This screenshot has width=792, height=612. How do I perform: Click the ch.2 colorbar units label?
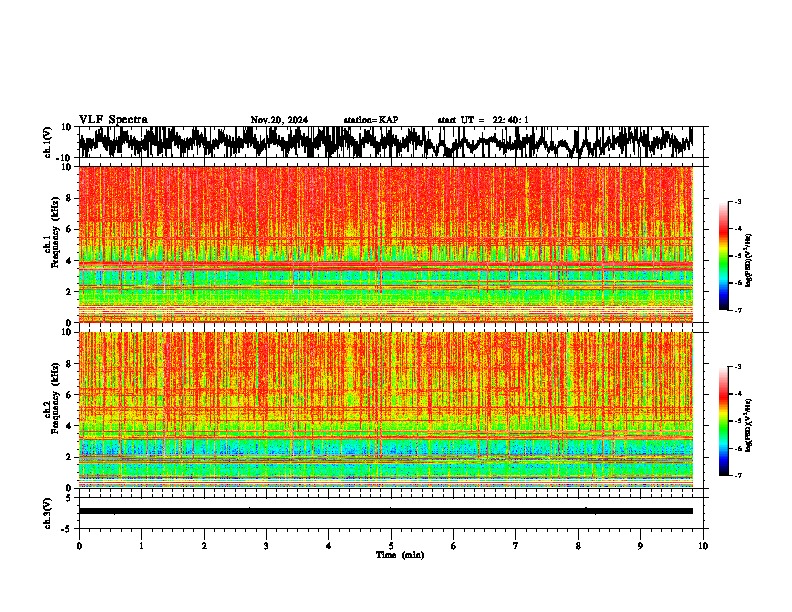tap(749, 426)
